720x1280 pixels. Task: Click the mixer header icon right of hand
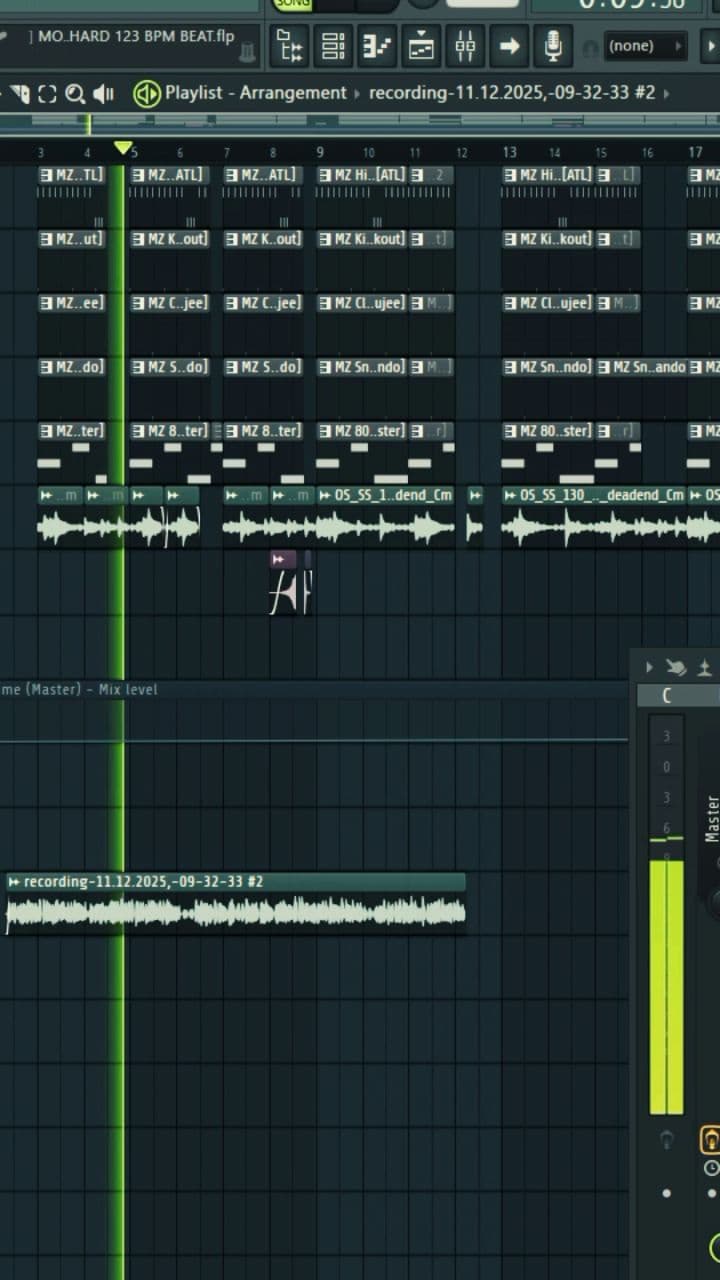point(705,668)
